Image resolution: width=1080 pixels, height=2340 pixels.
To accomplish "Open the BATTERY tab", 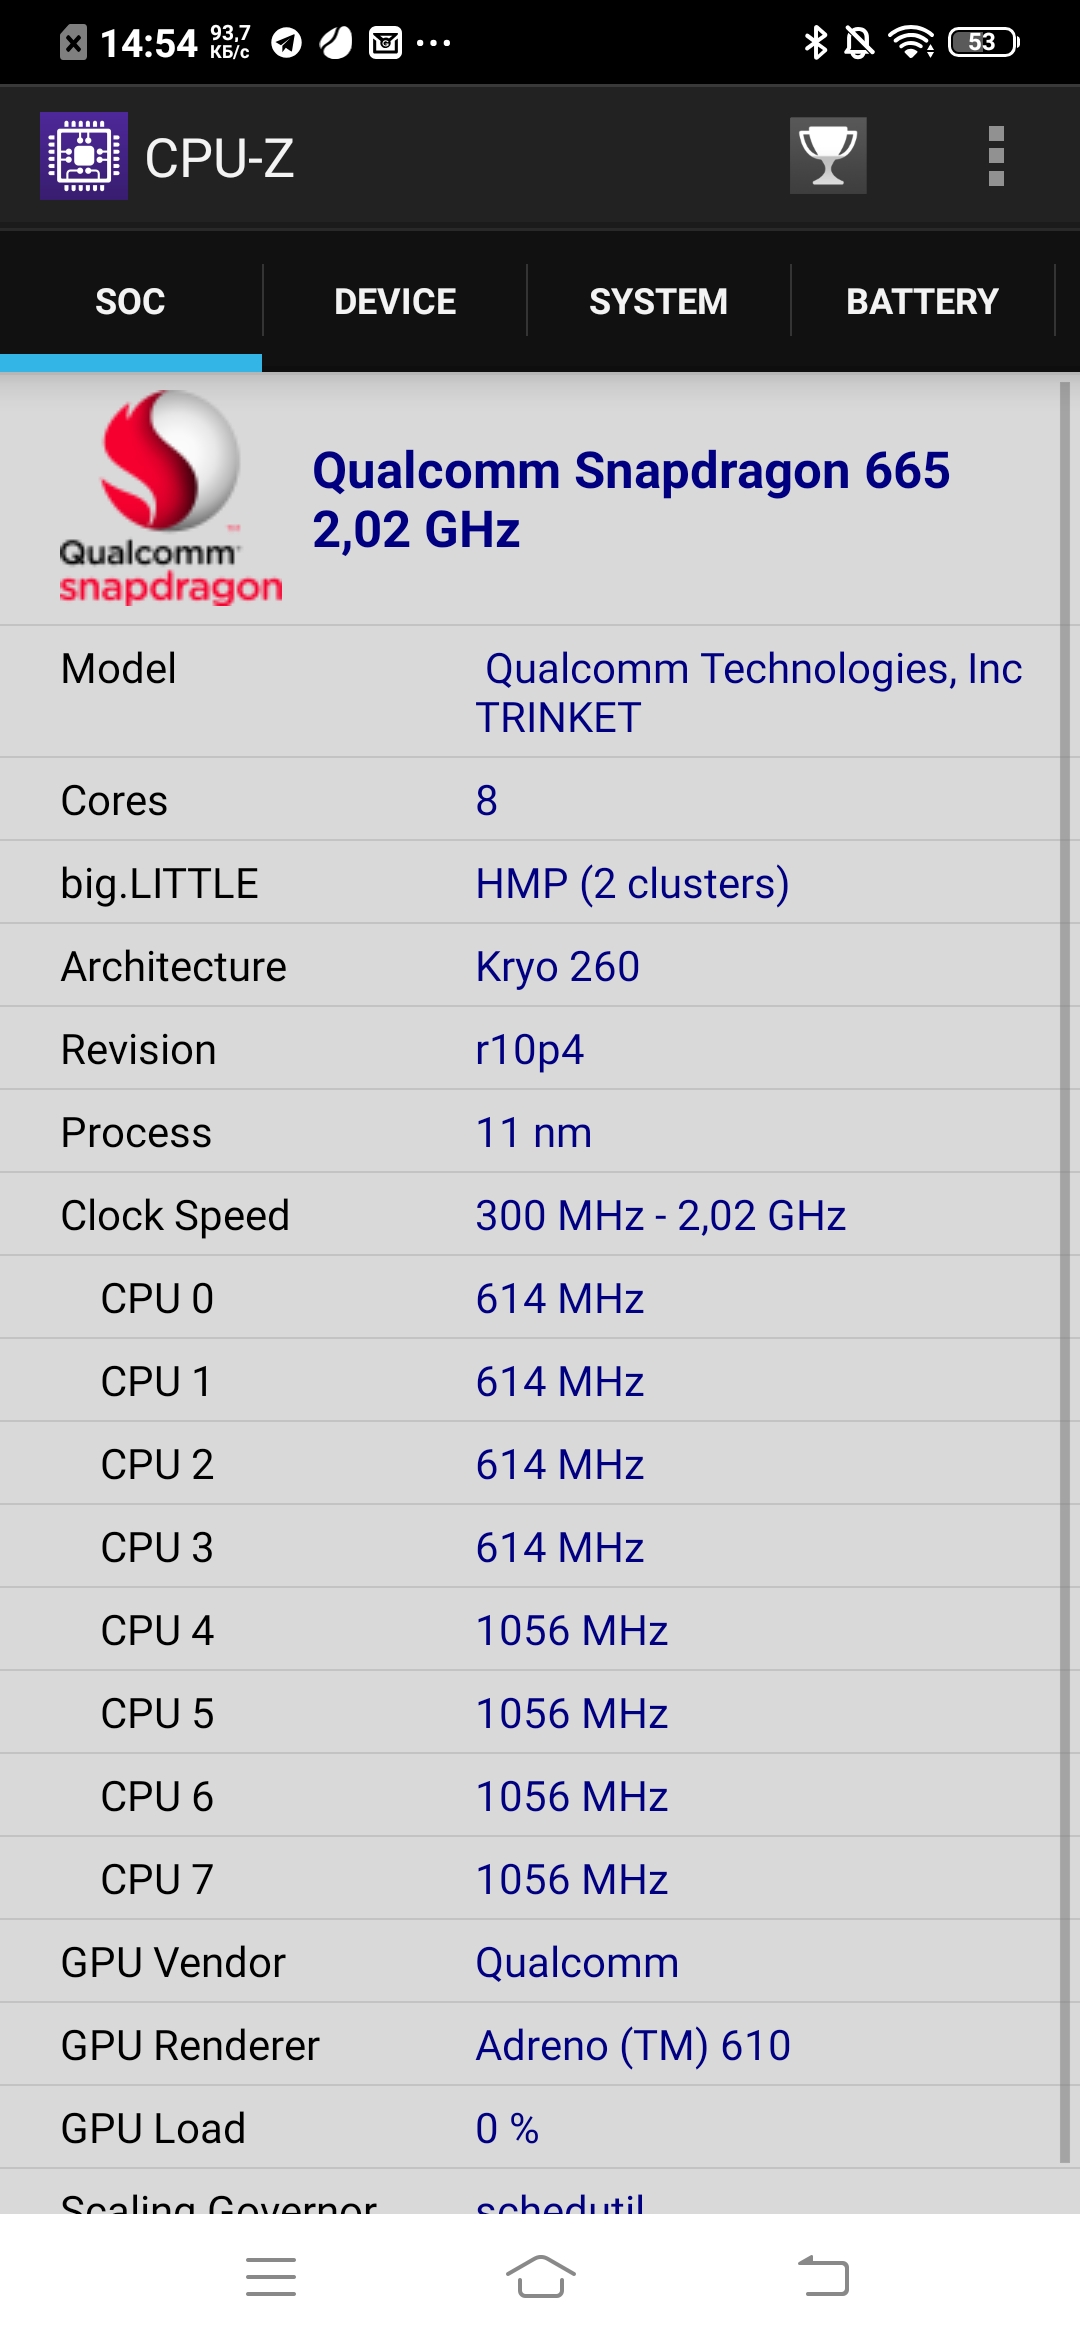I will coord(922,301).
